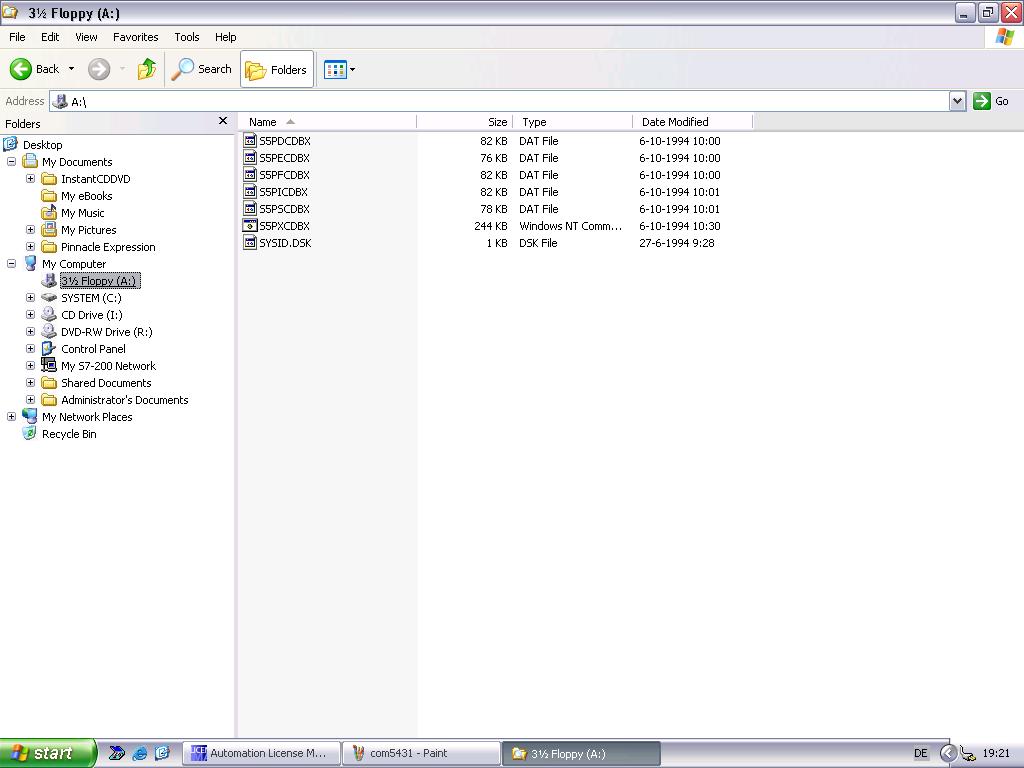The height and width of the screenshot is (768, 1024).
Task: Close the Folders side panel
Action: [223, 121]
